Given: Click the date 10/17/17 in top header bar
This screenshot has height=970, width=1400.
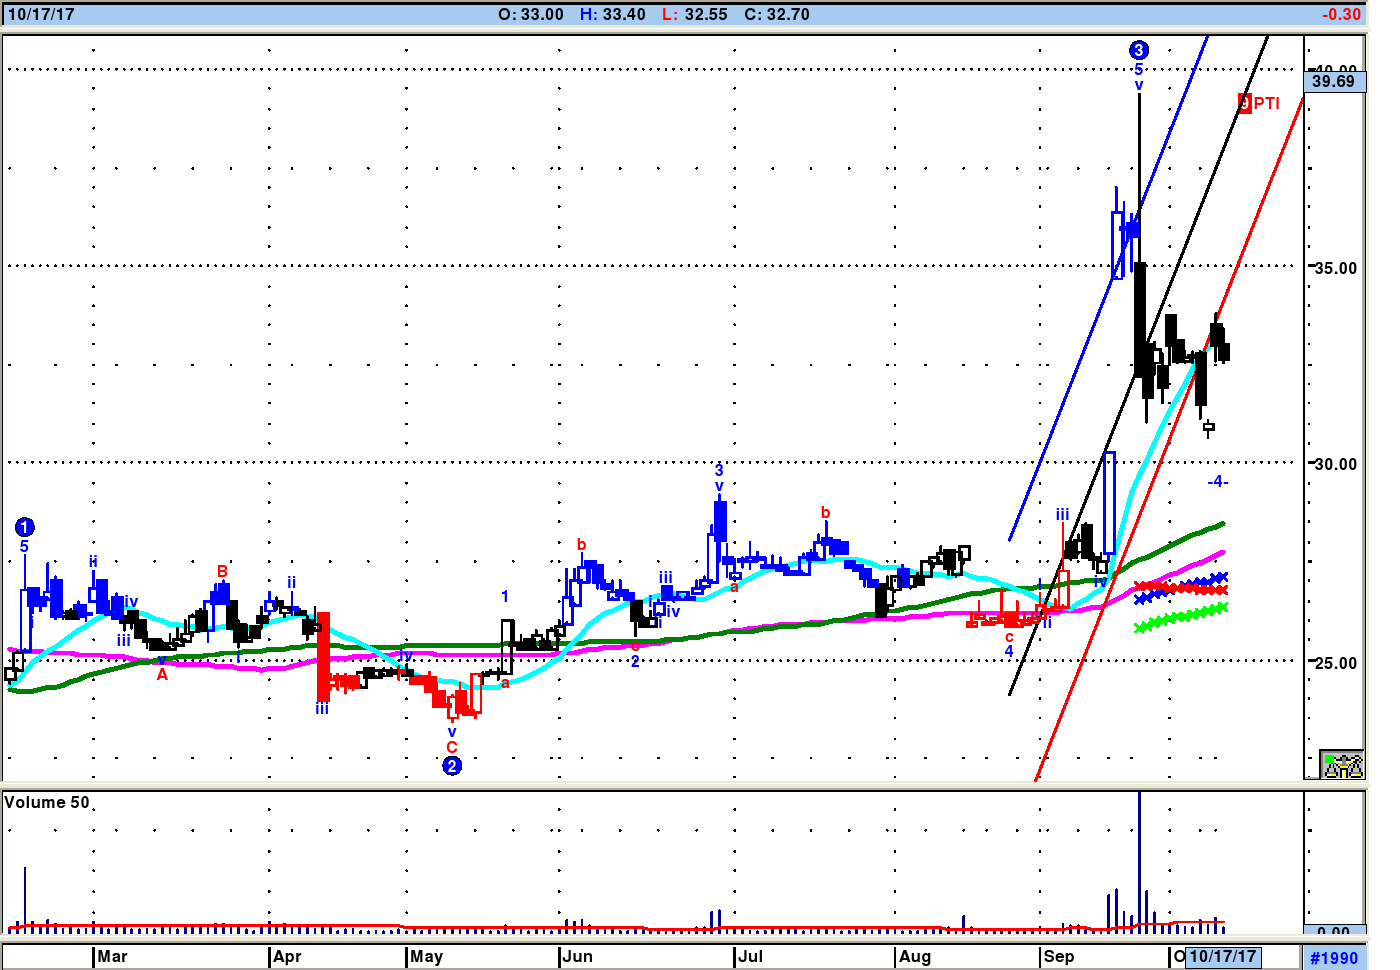Looking at the screenshot, I should 41,15.
